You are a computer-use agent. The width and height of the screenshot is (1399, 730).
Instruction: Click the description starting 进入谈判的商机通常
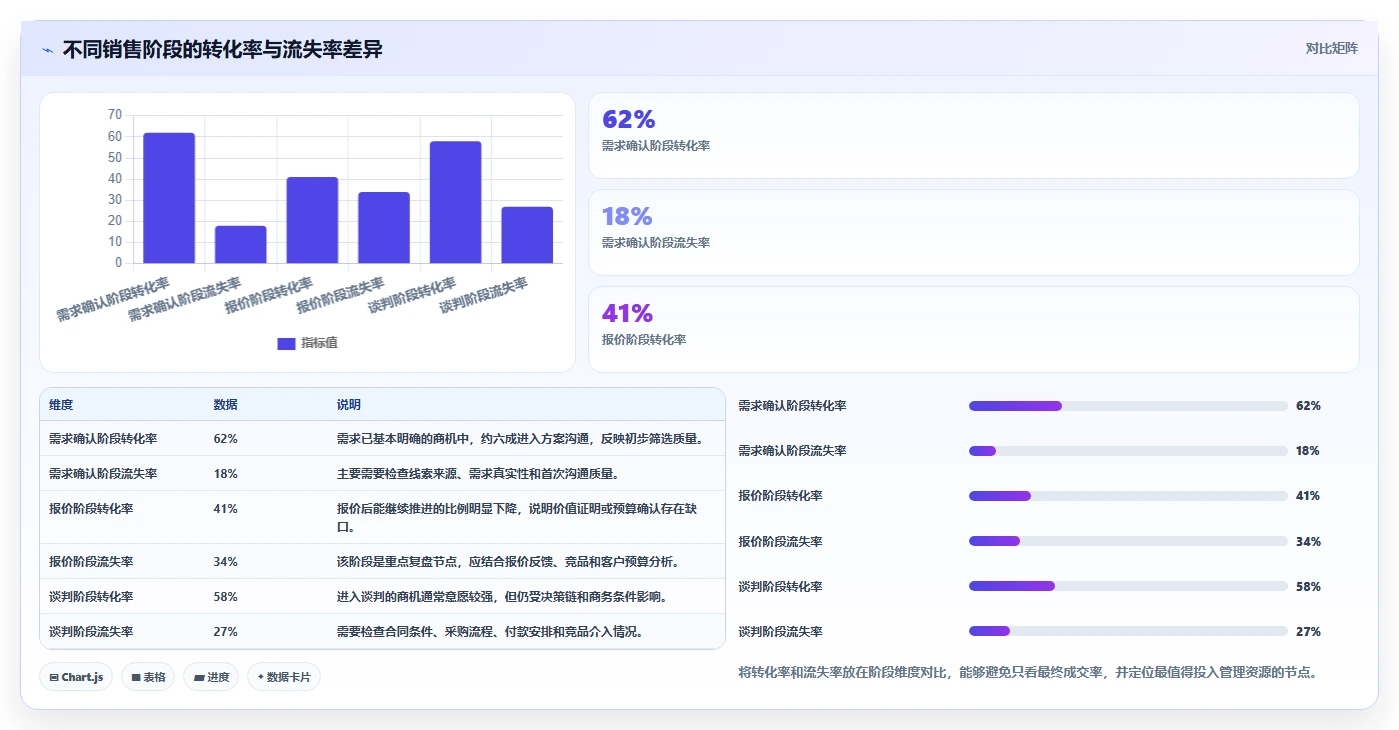pyautogui.click(x=502, y=597)
